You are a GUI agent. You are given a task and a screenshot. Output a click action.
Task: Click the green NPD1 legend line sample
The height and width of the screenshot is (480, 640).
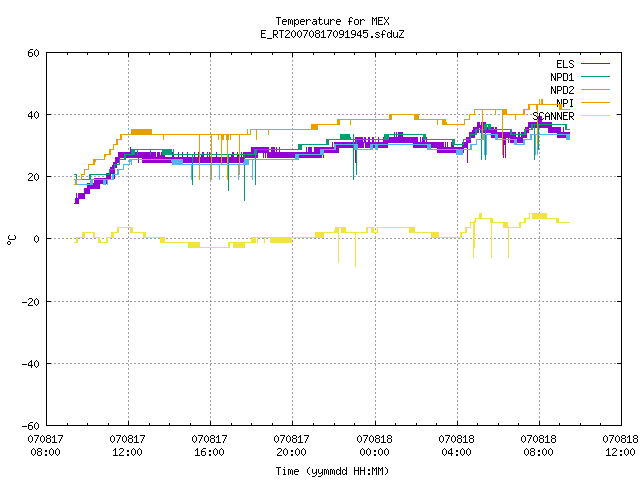[x=596, y=76]
